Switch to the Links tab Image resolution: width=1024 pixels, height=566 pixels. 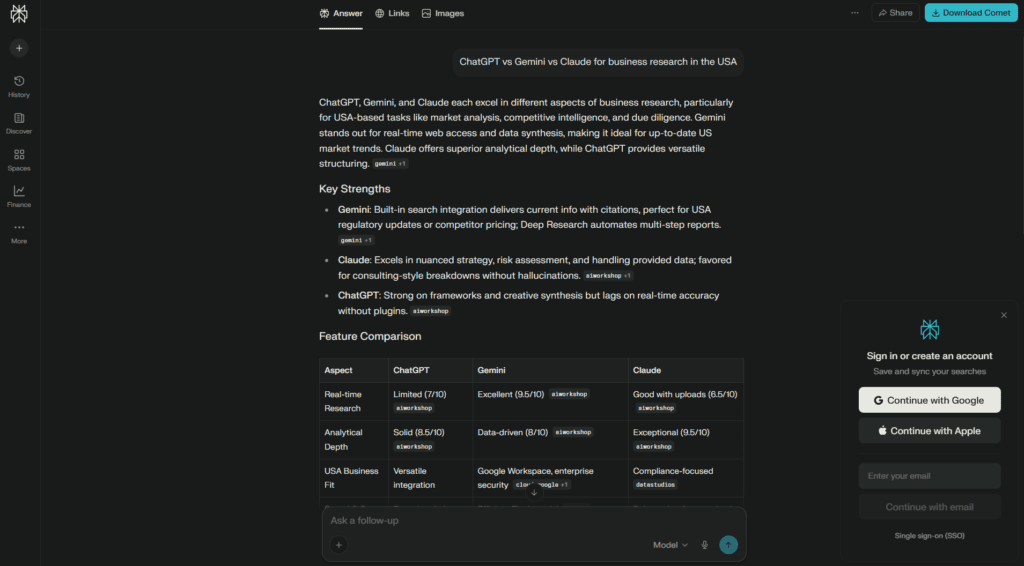tap(392, 13)
